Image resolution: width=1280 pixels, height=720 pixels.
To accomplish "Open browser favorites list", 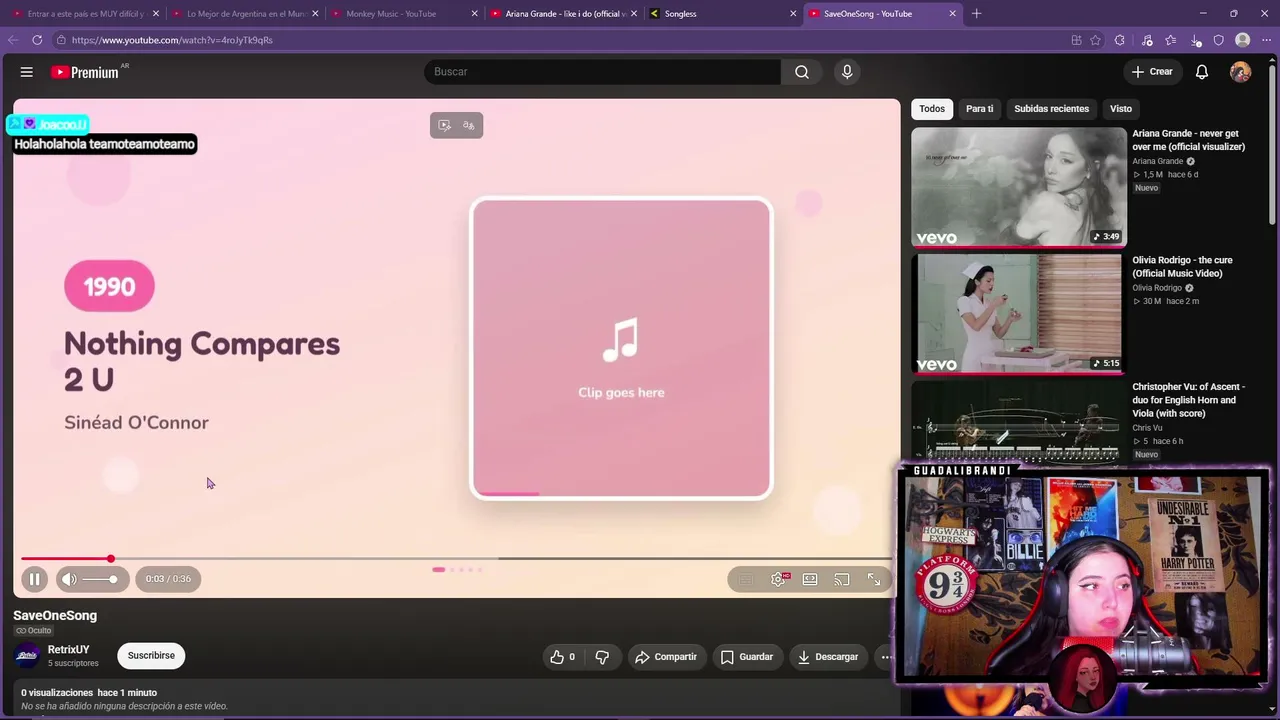I will pos(1171,40).
